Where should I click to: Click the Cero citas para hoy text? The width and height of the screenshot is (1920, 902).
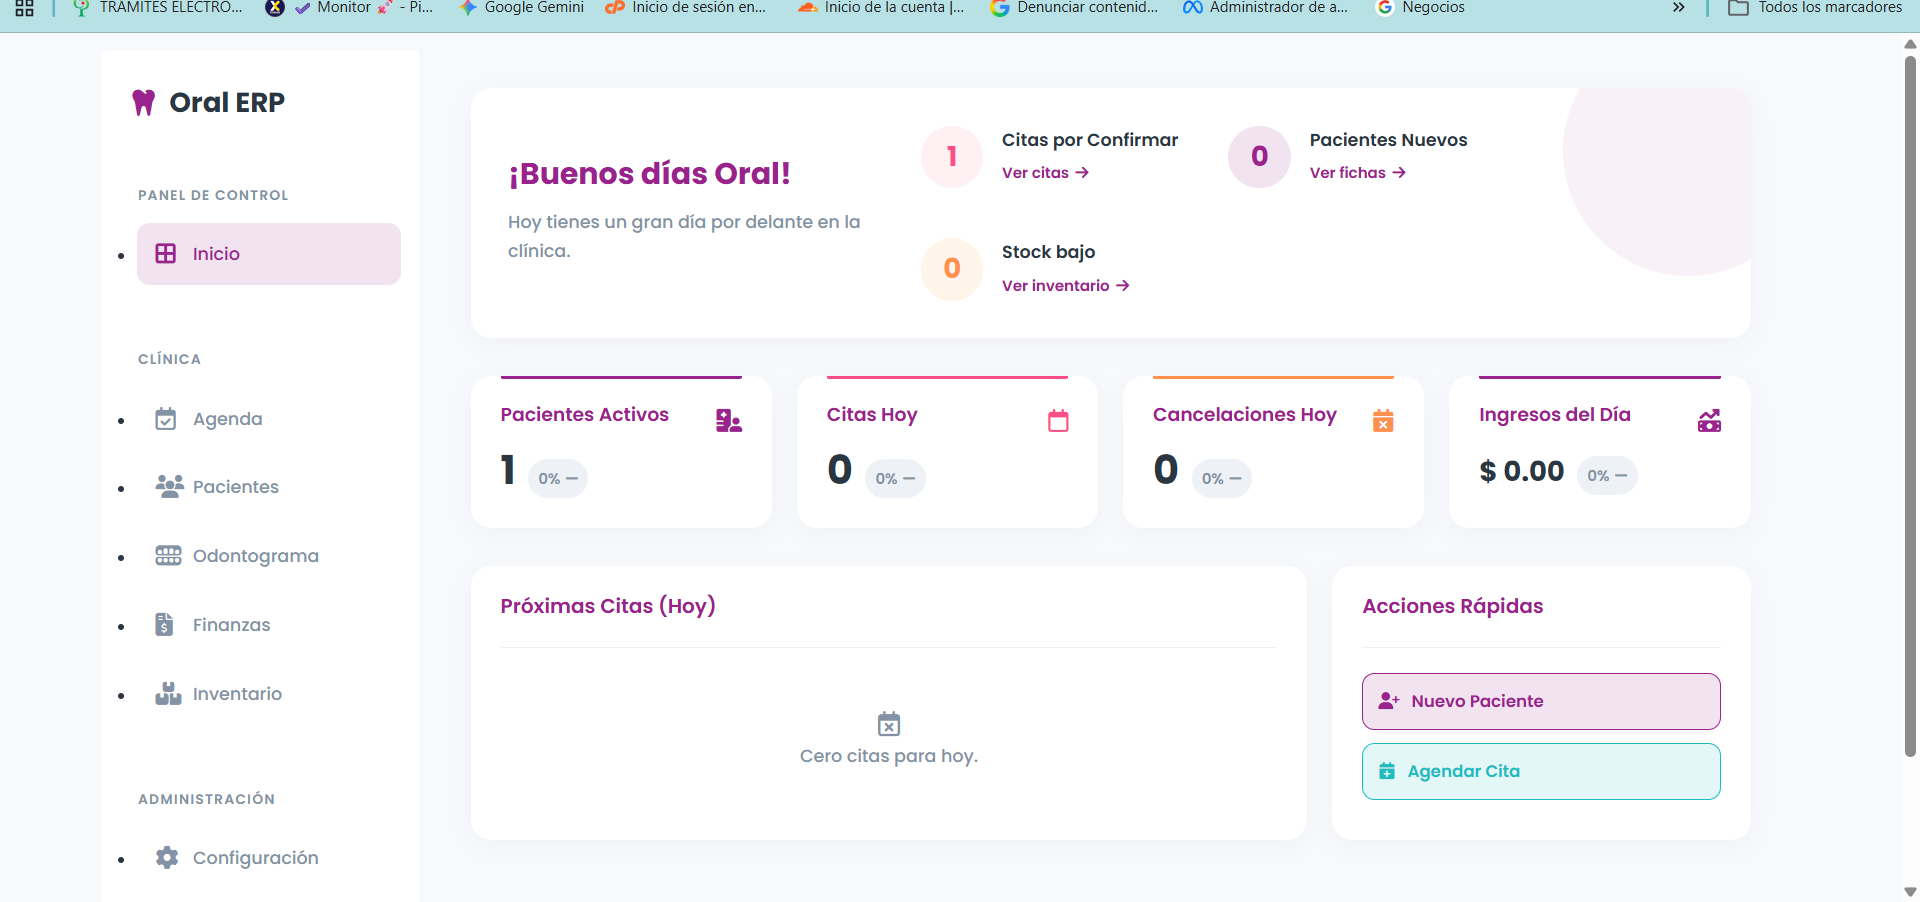pyautogui.click(x=889, y=756)
